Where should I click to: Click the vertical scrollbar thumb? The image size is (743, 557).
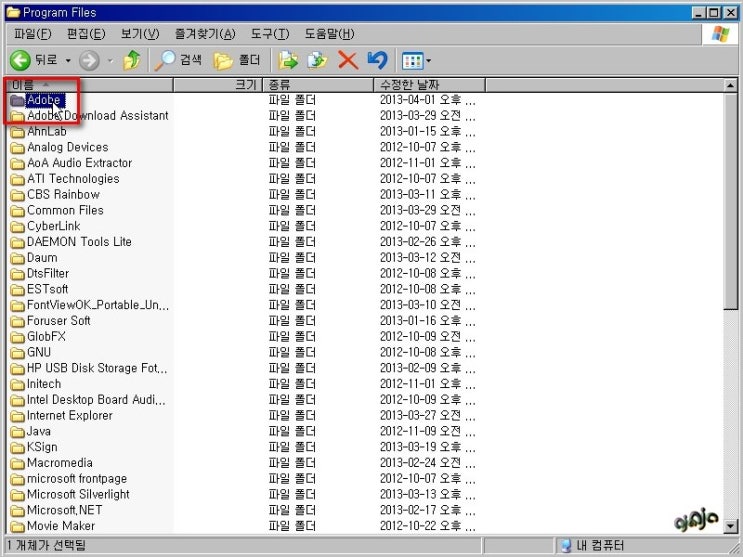point(731,201)
